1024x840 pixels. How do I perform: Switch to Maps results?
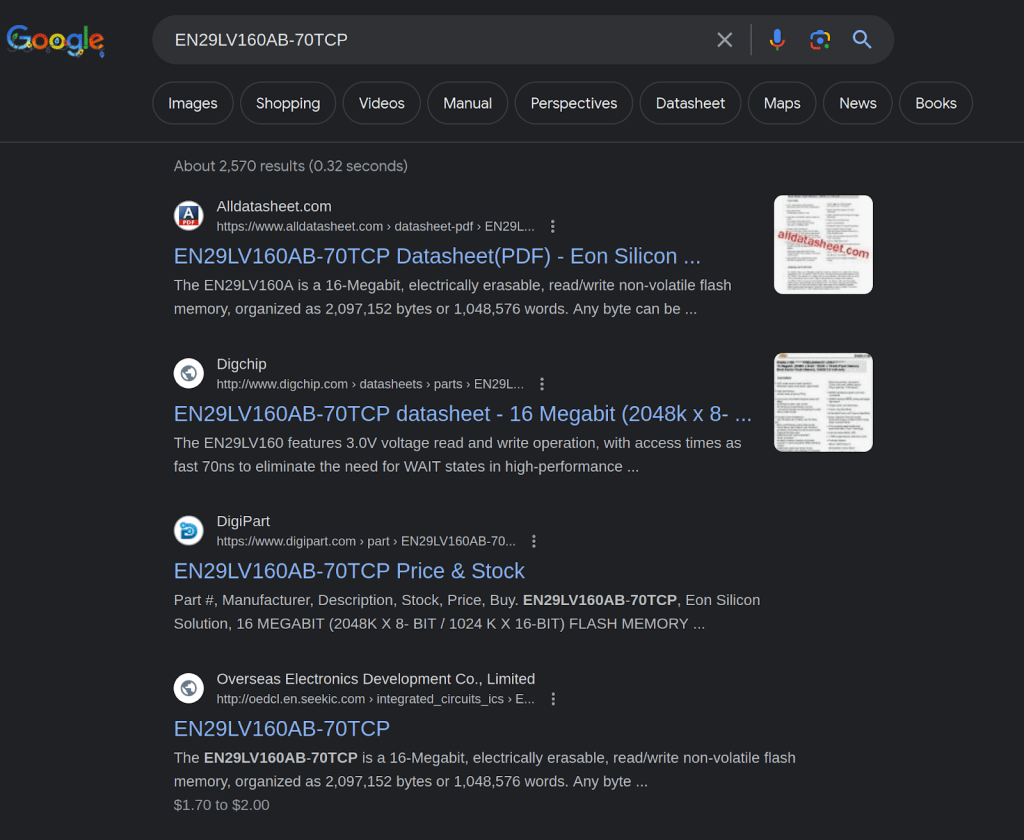pyautogui.click(x=782, y=103)
